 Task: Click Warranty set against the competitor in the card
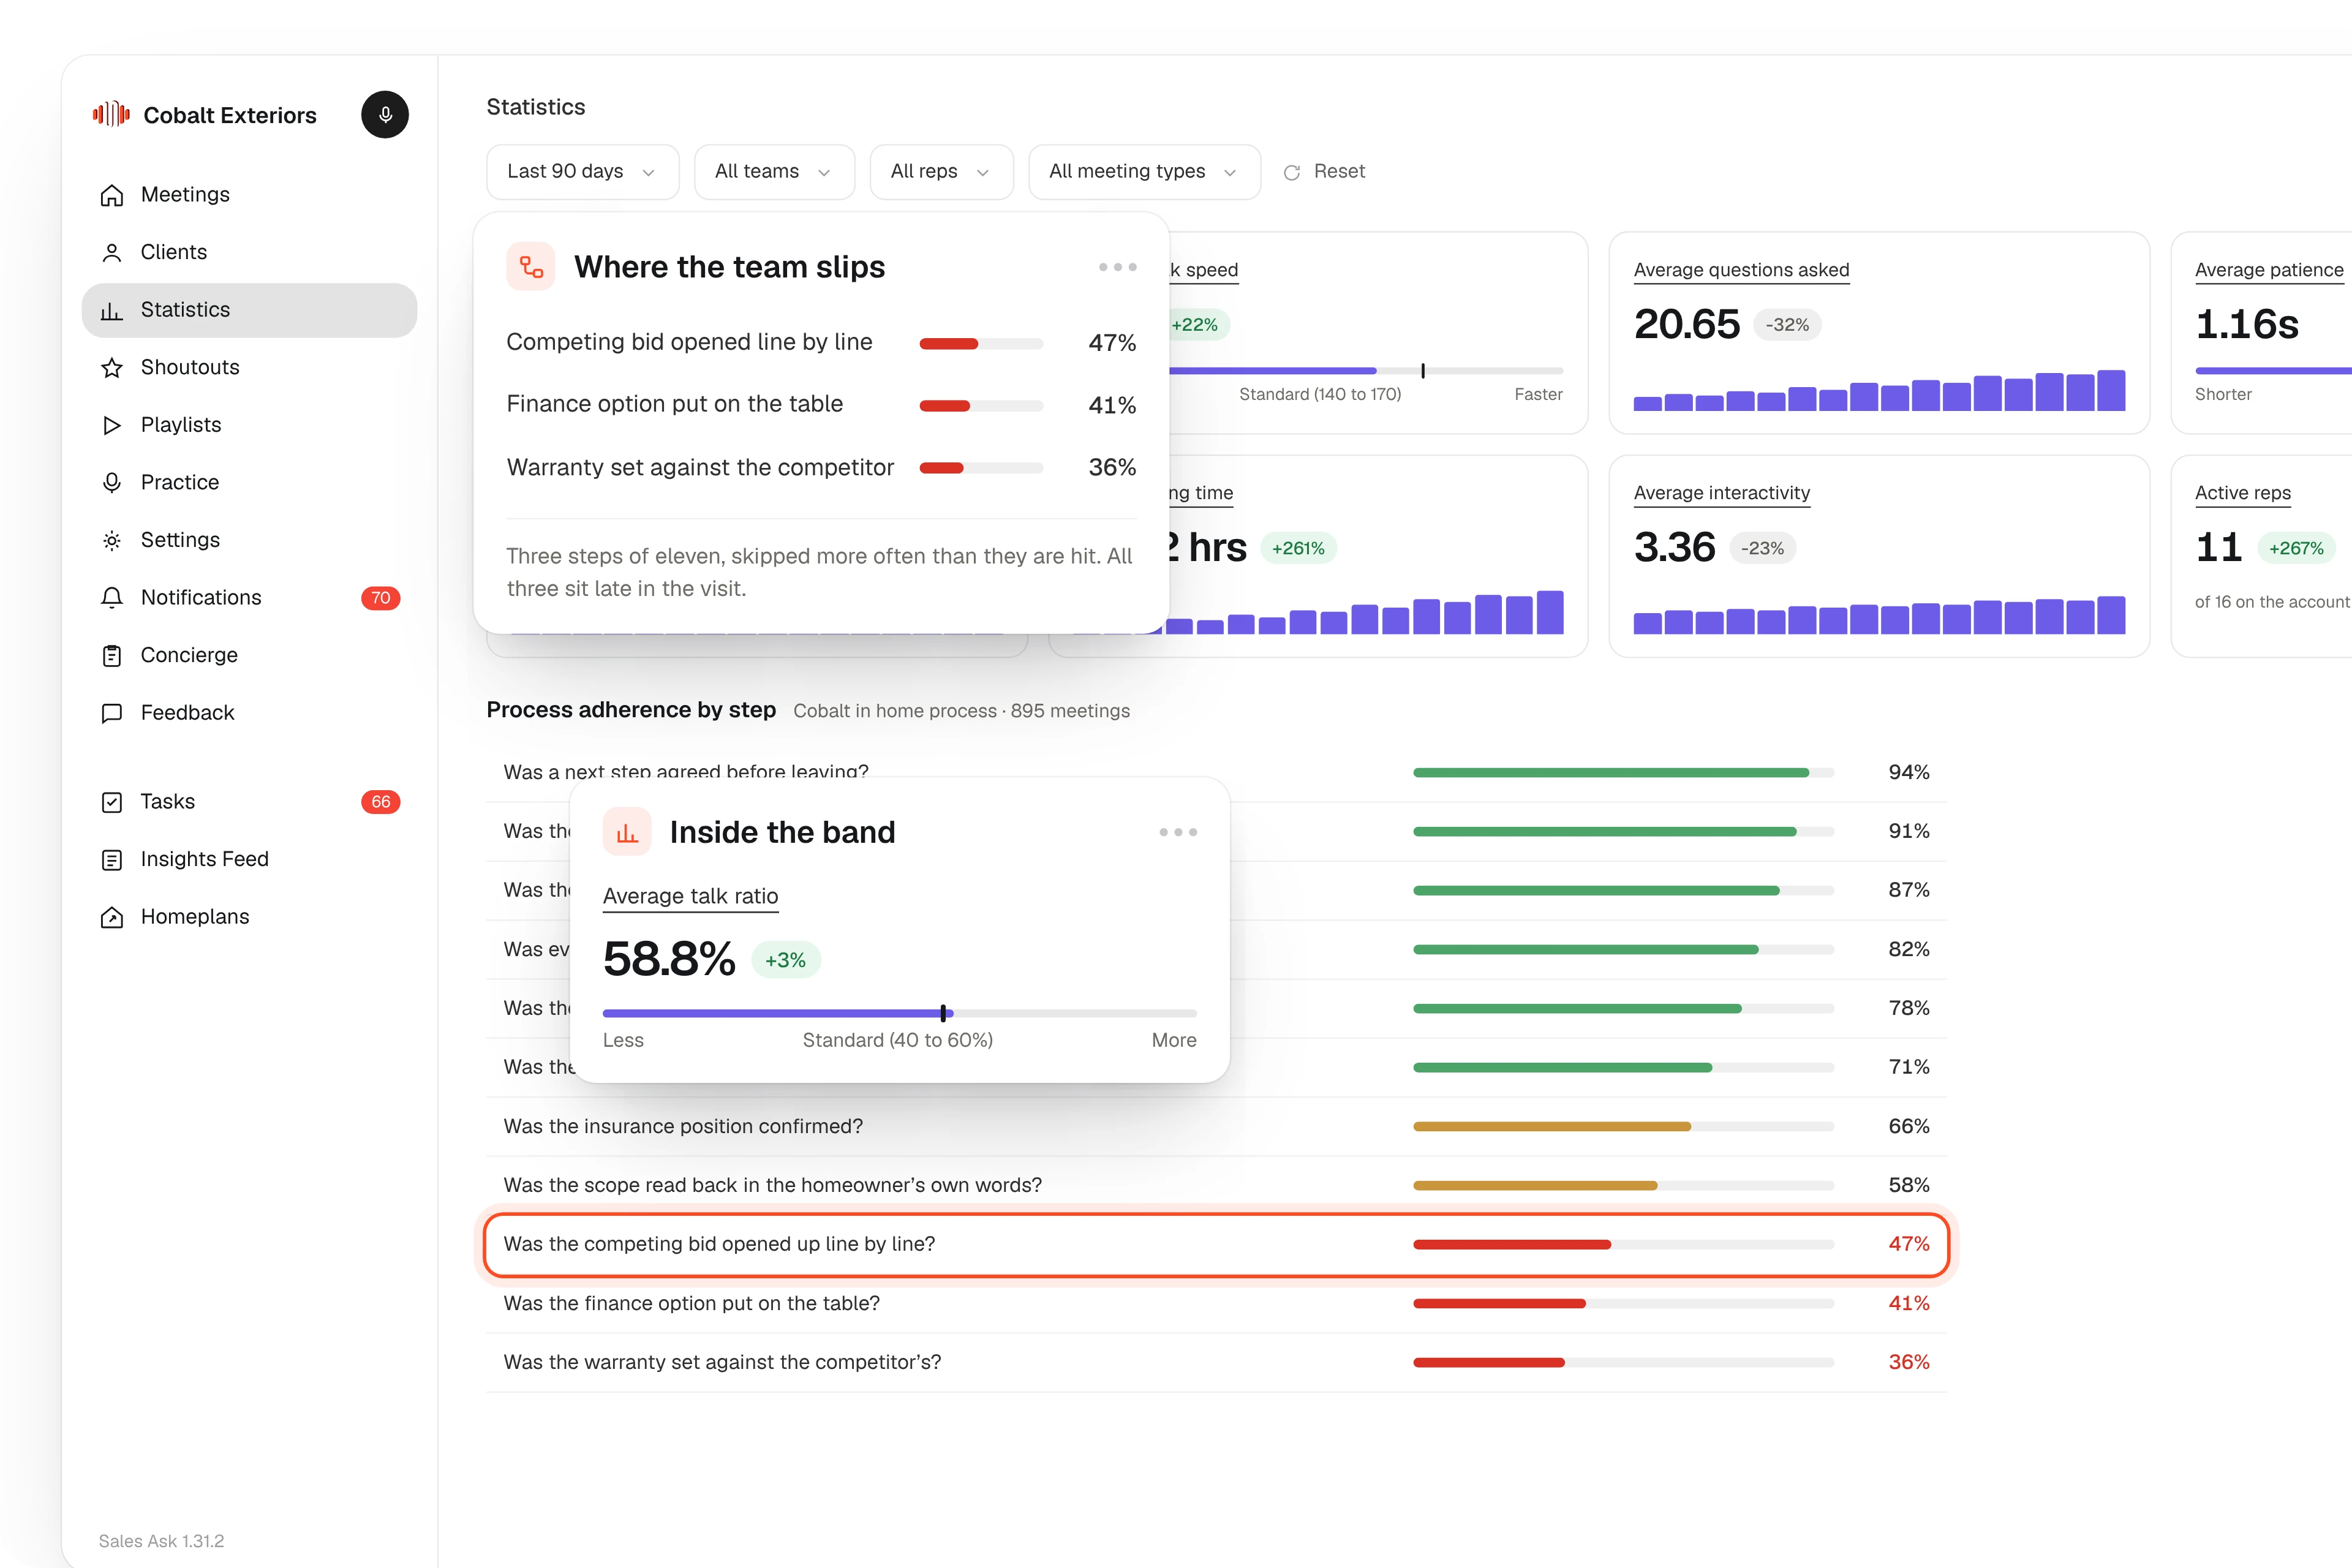pyautogui.click(x=700, y=467)
